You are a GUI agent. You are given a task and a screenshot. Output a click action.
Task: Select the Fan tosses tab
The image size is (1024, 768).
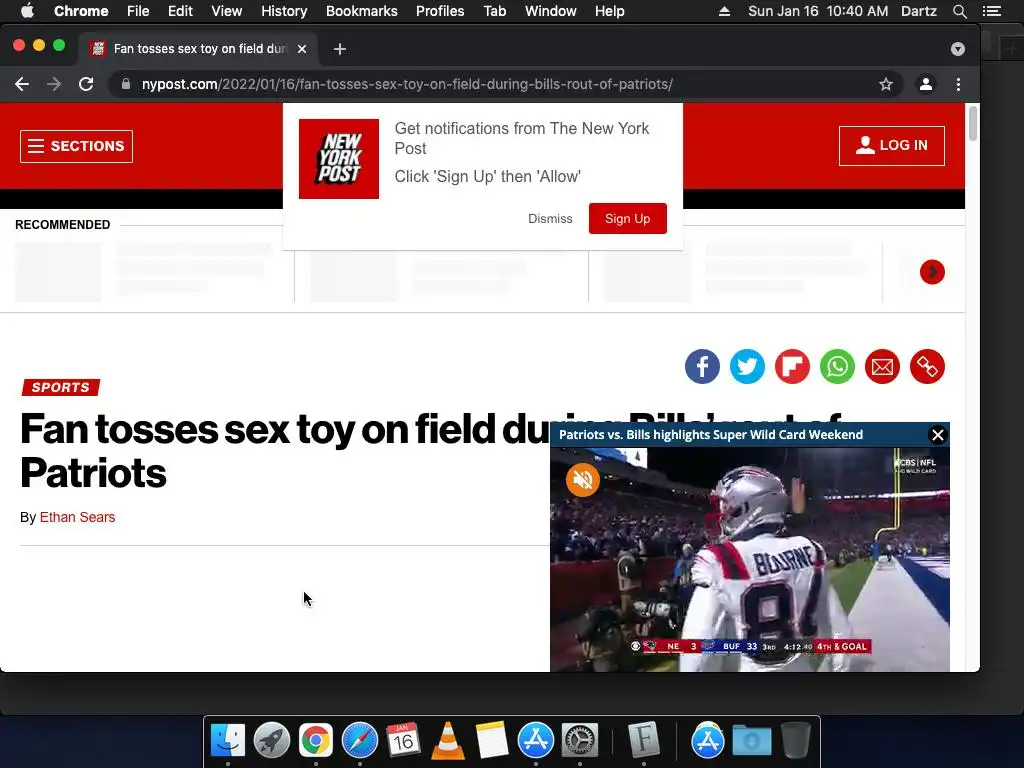coord(199,49)
